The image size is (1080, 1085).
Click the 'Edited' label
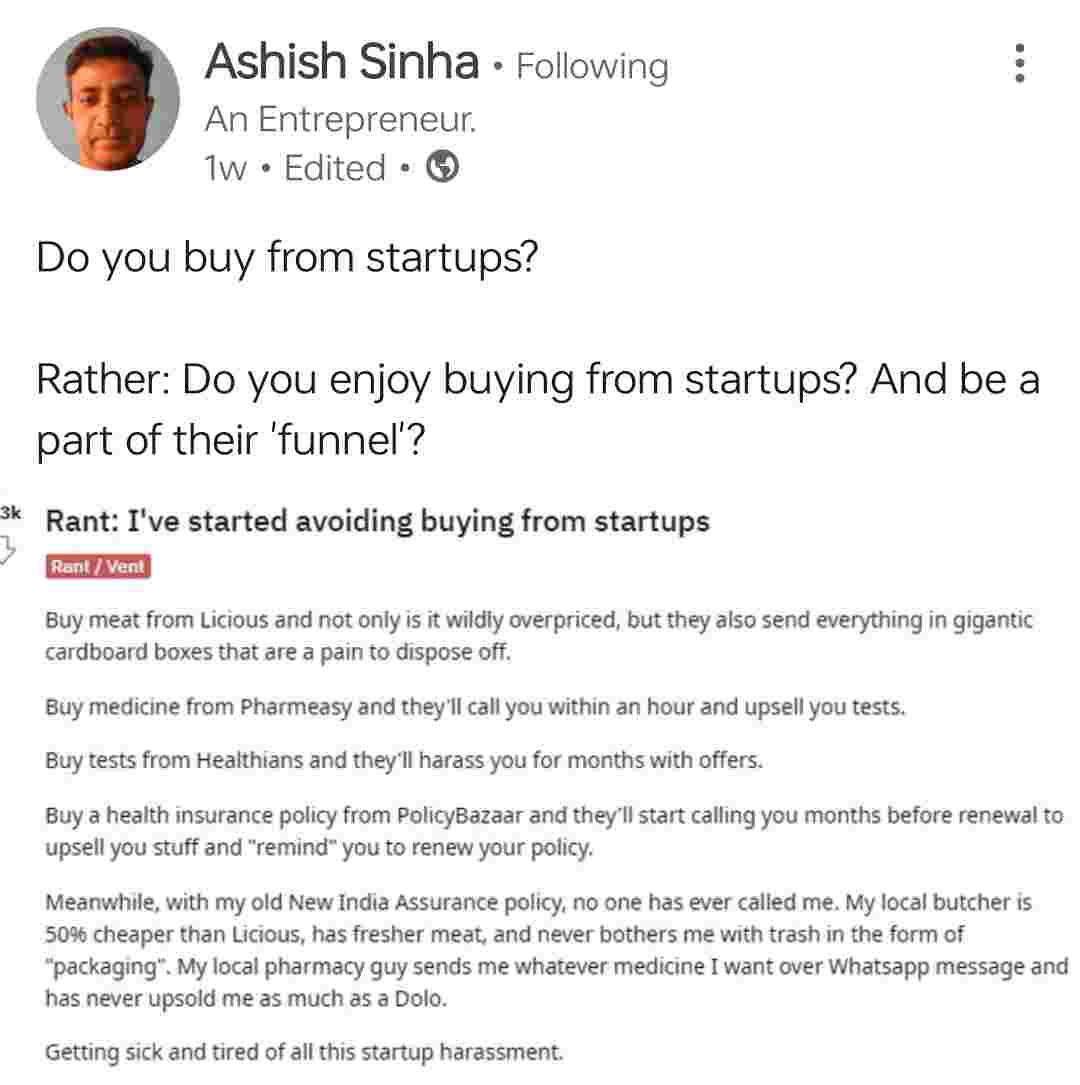[335, 168]
